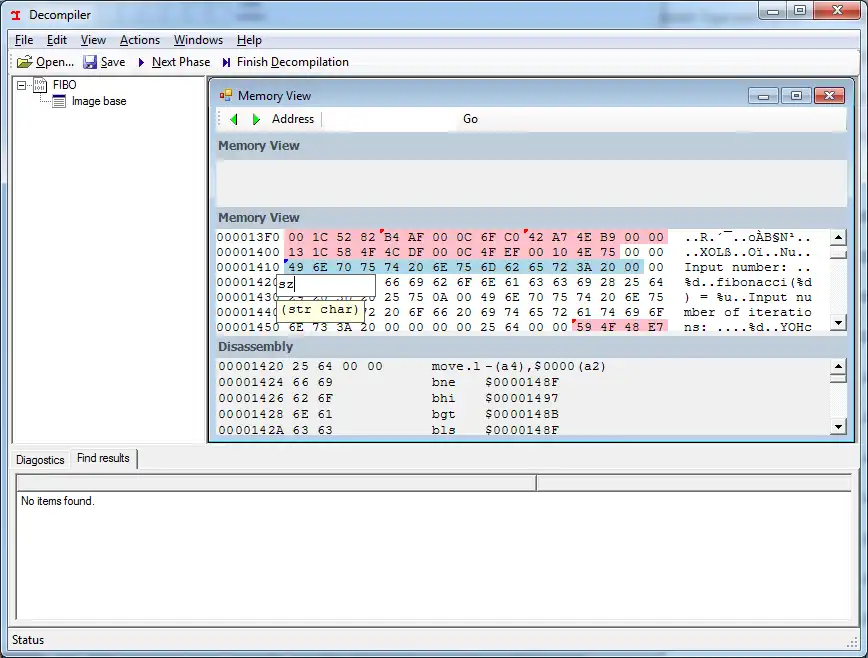Click the Memory View window title icon

point(226,96)
